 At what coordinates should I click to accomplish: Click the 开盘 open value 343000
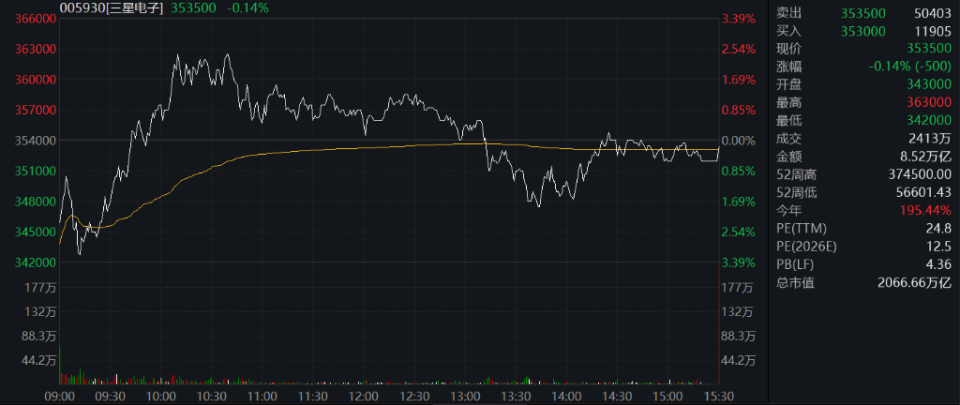[x=929, y=84]
